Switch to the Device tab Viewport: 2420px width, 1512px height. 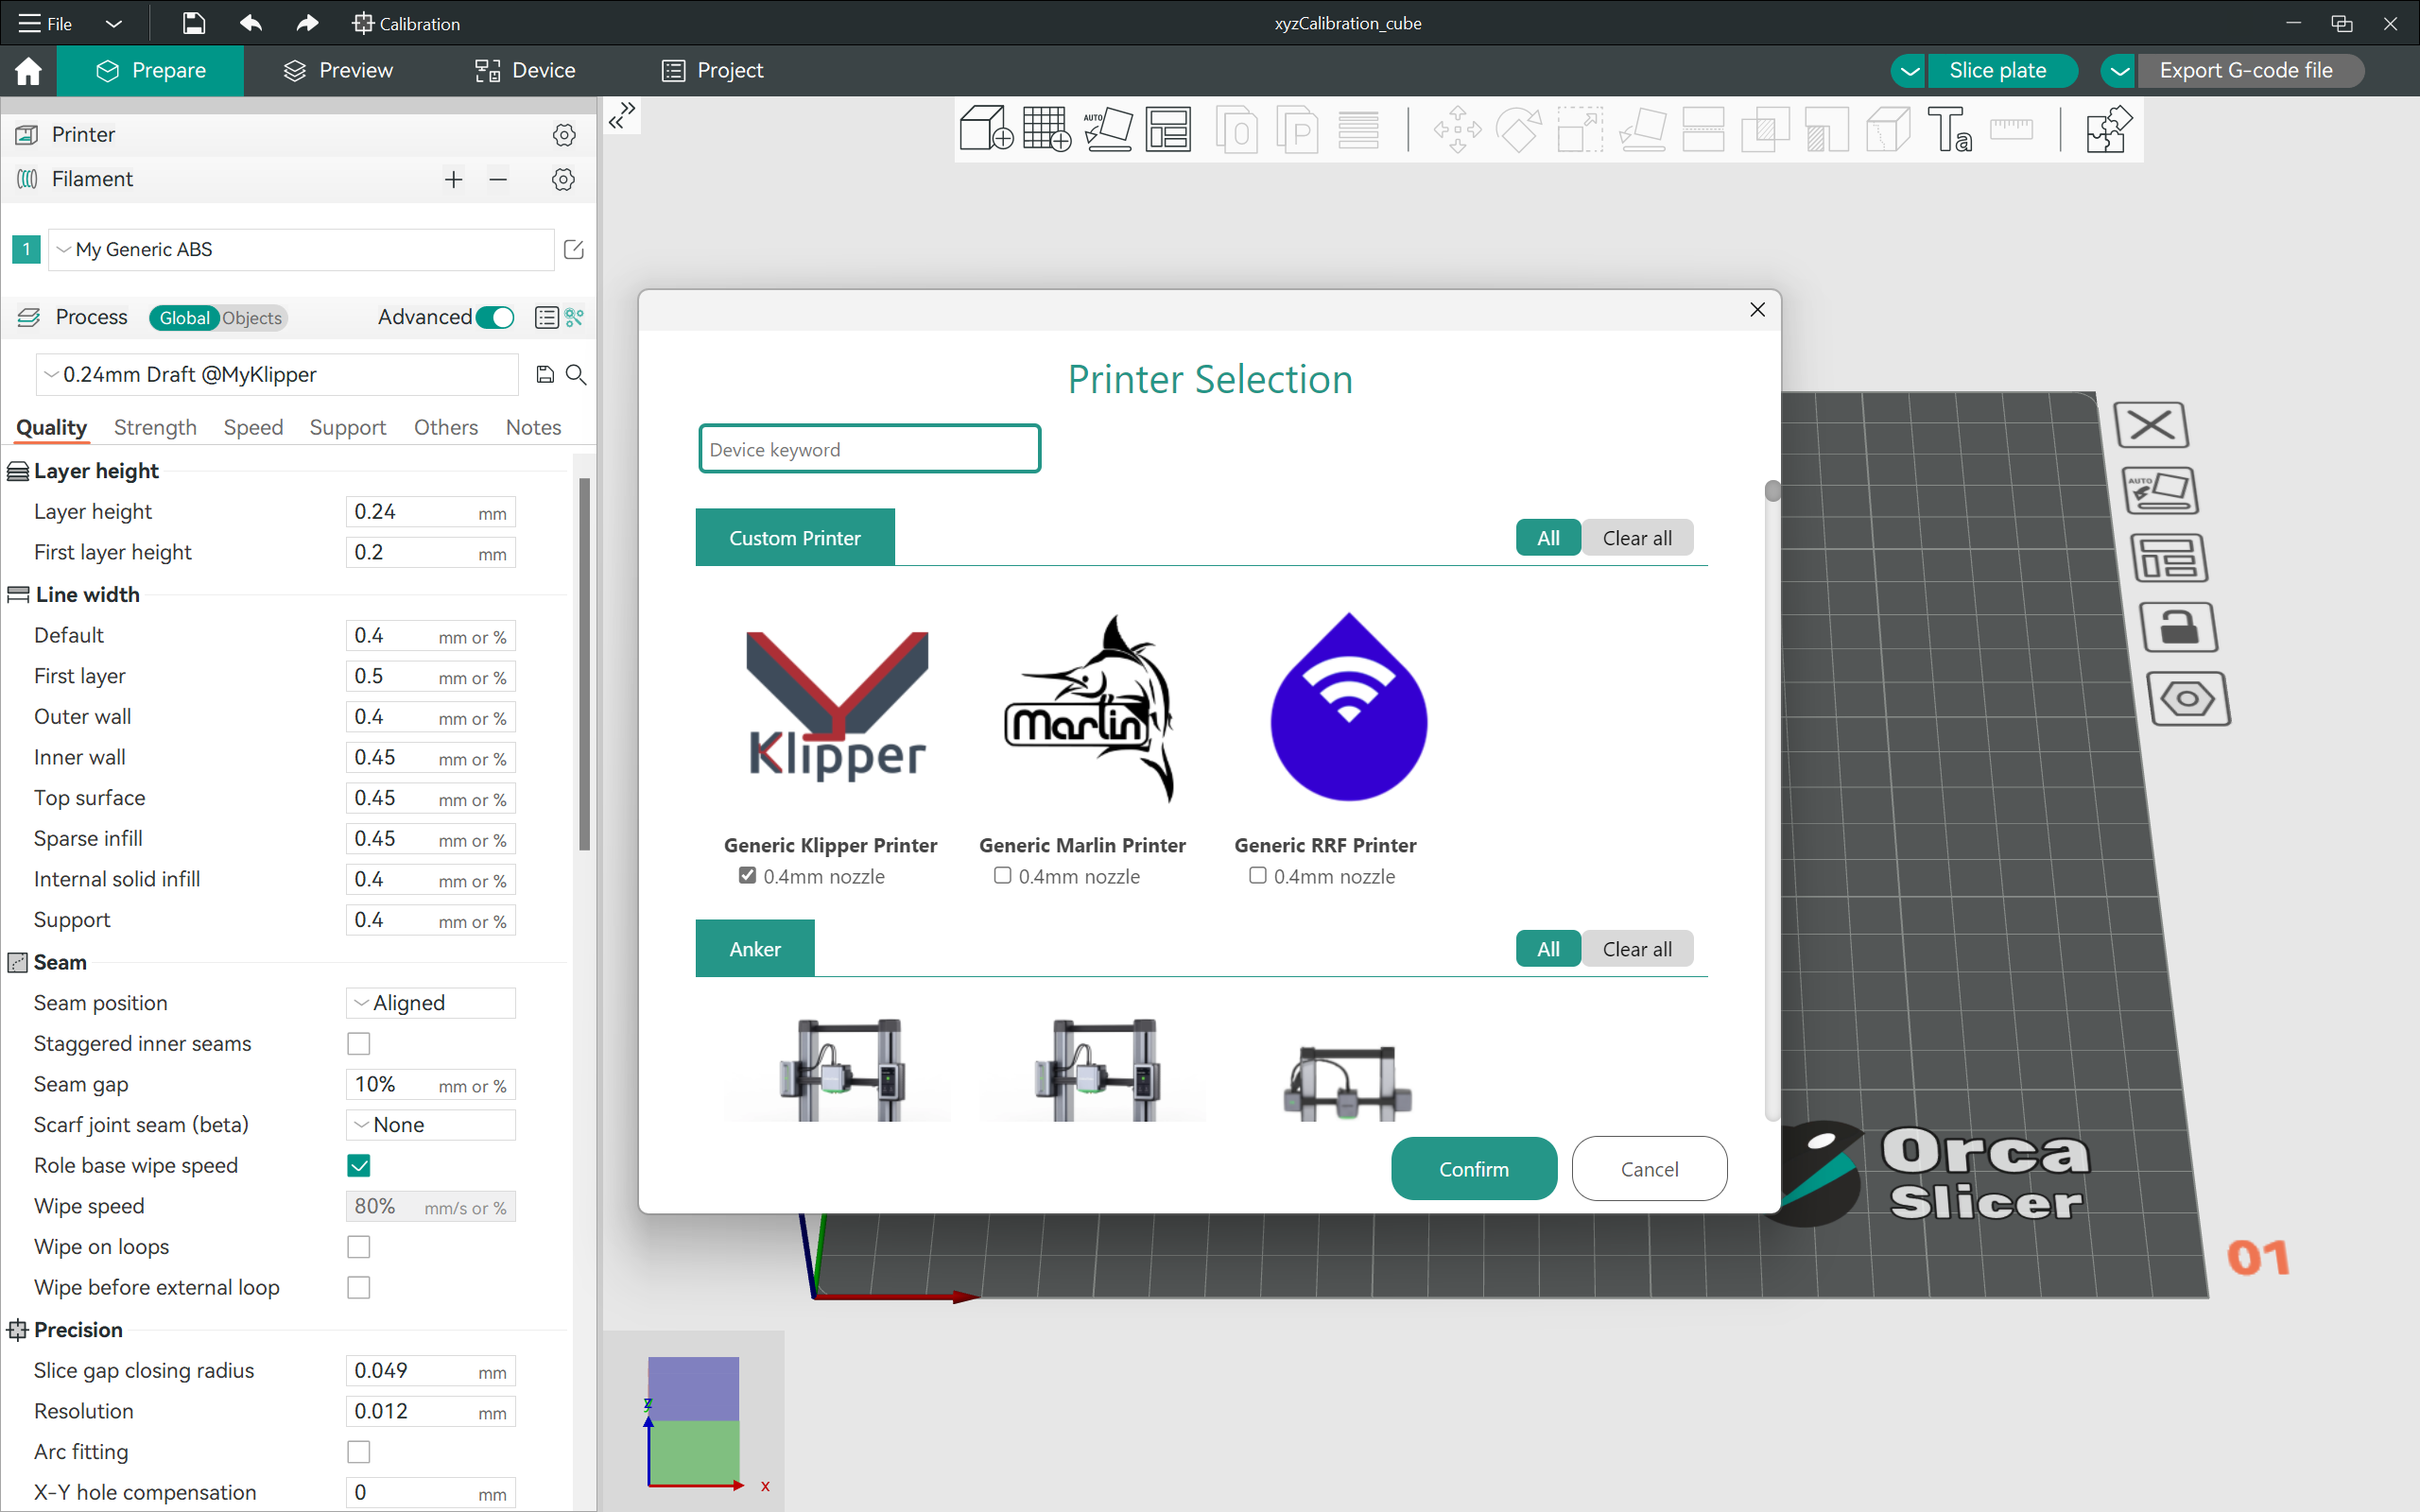pos(525,70)
